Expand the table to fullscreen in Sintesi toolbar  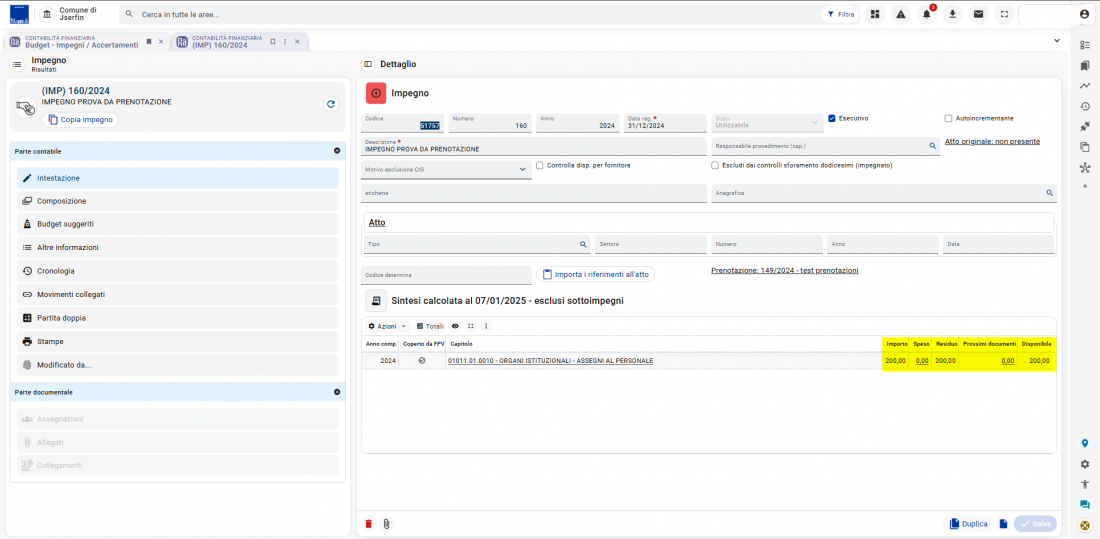click(x=471, y=326)
